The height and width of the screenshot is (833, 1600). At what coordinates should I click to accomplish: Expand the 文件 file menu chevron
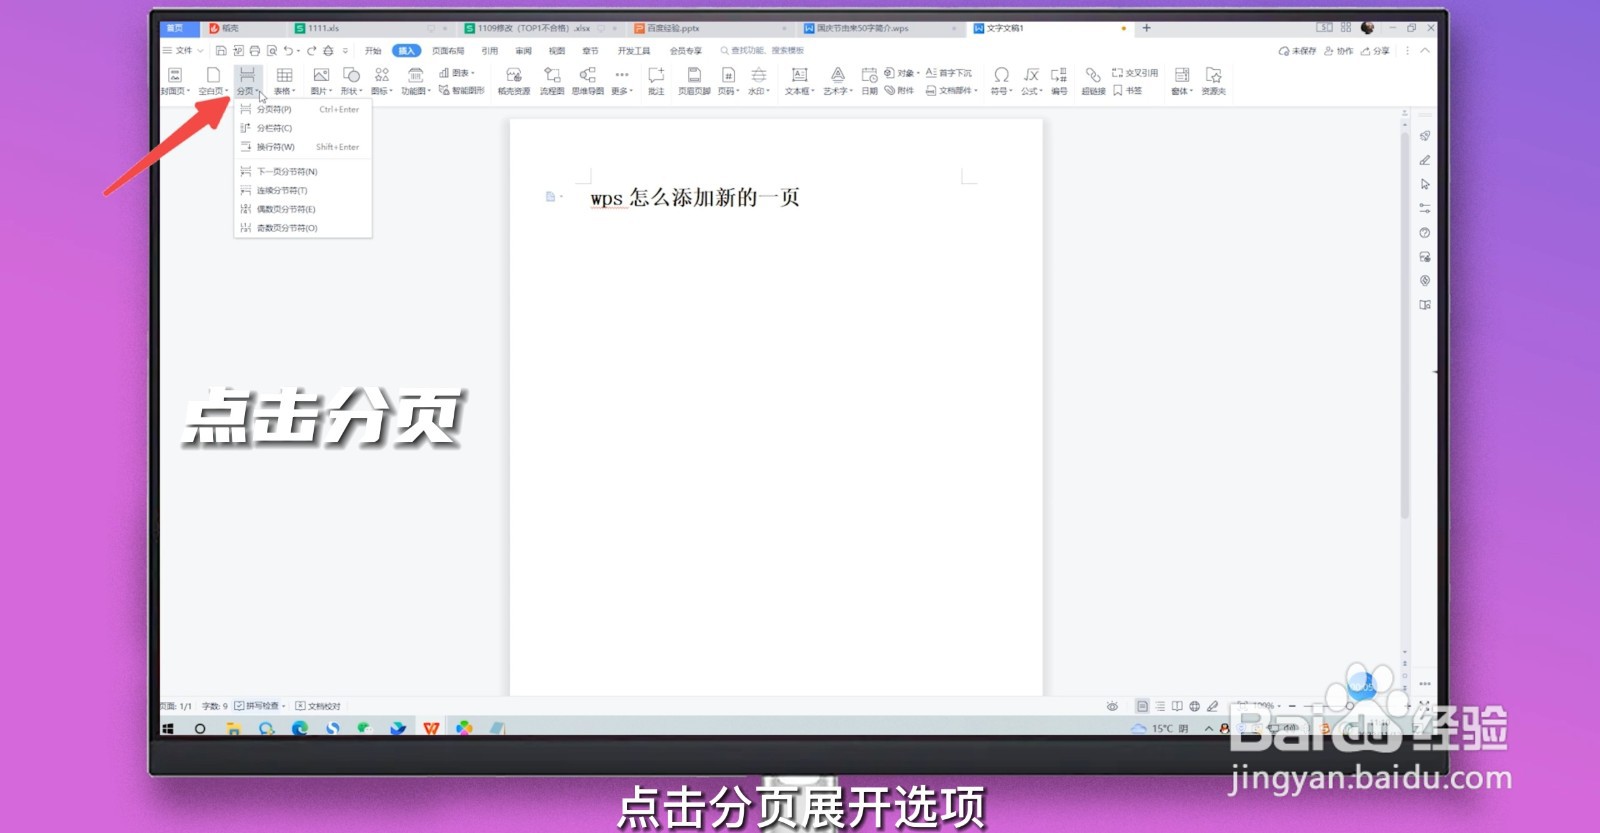tap(200, 50)
